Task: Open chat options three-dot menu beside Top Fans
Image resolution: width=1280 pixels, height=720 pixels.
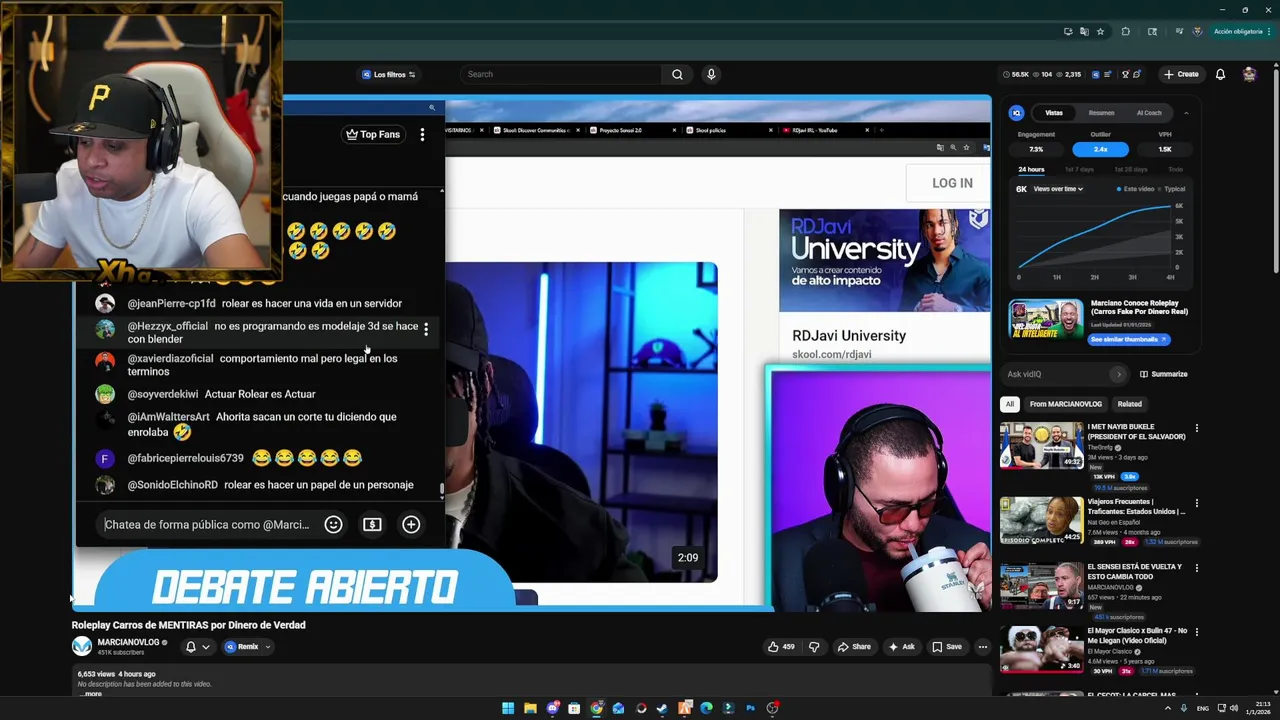Action: click(x=422, y=134)
